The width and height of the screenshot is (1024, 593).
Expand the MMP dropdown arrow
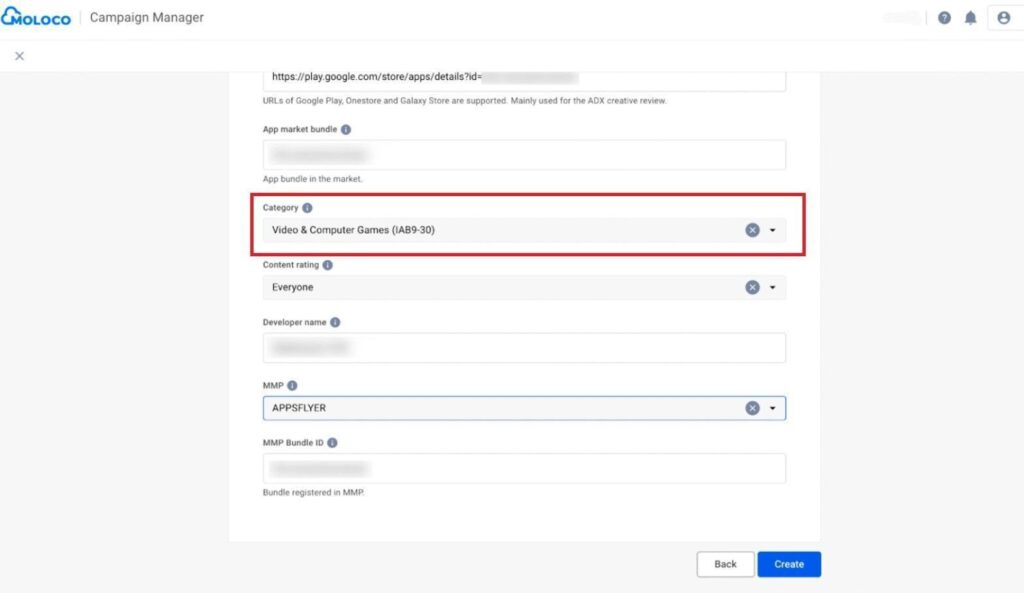click(773, 408)
